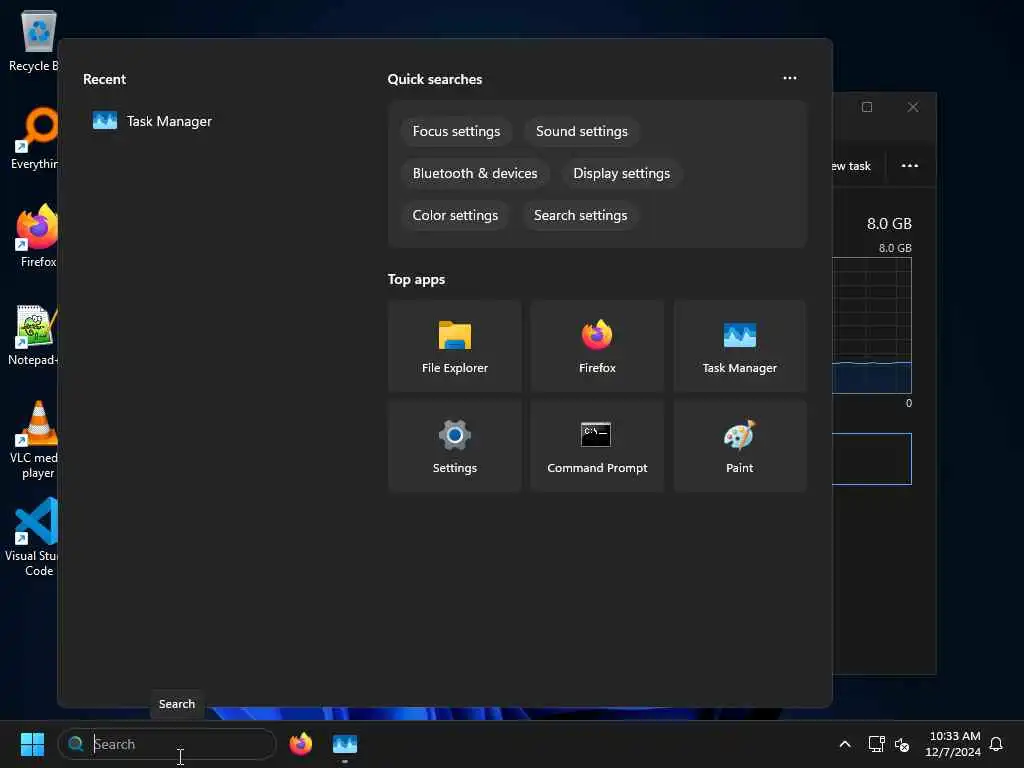Click the muted volume tray icon
1024x768 pixels.
pos(902,744)
